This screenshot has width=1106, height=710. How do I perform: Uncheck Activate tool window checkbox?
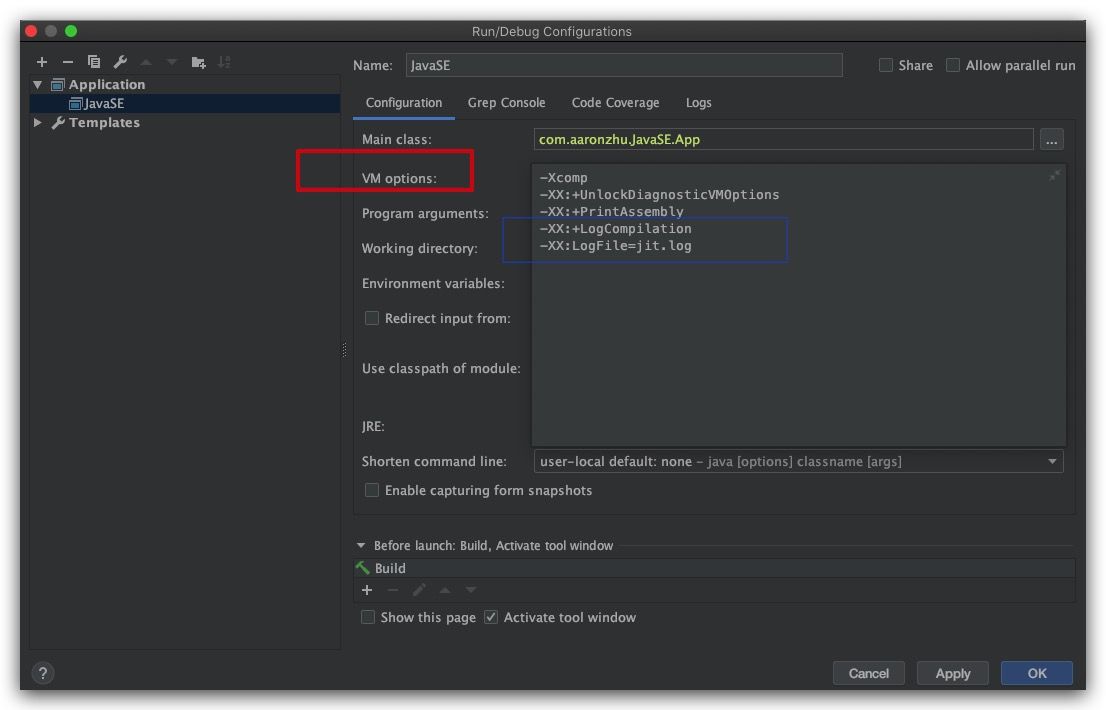491,617
